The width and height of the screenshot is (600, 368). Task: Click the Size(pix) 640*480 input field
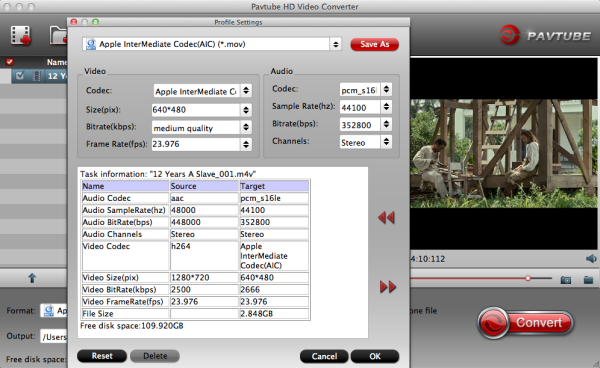click(x=196, y=110)
